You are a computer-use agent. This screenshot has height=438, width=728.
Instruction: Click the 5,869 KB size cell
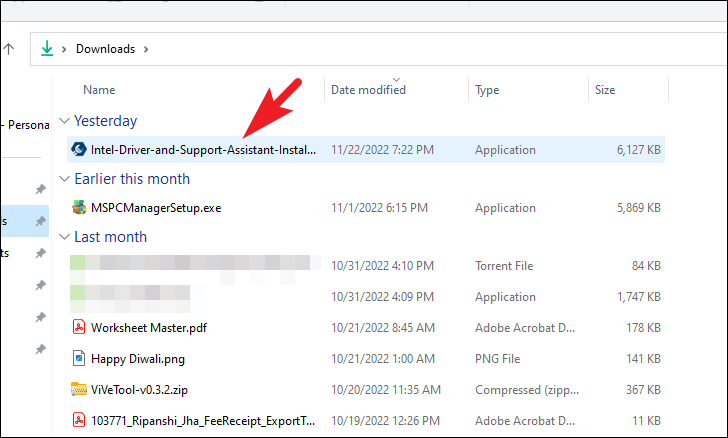[638, 208]
